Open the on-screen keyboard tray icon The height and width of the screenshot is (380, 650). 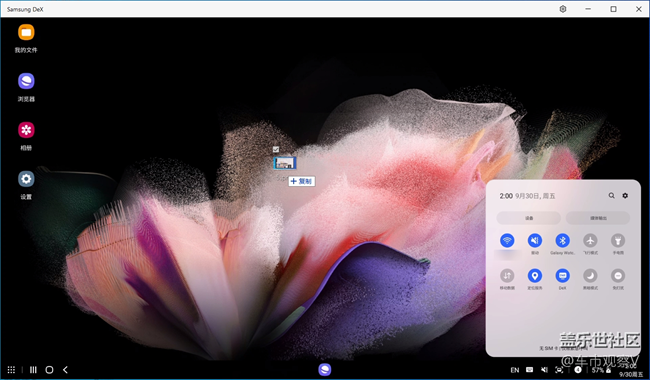pos(529,370)
